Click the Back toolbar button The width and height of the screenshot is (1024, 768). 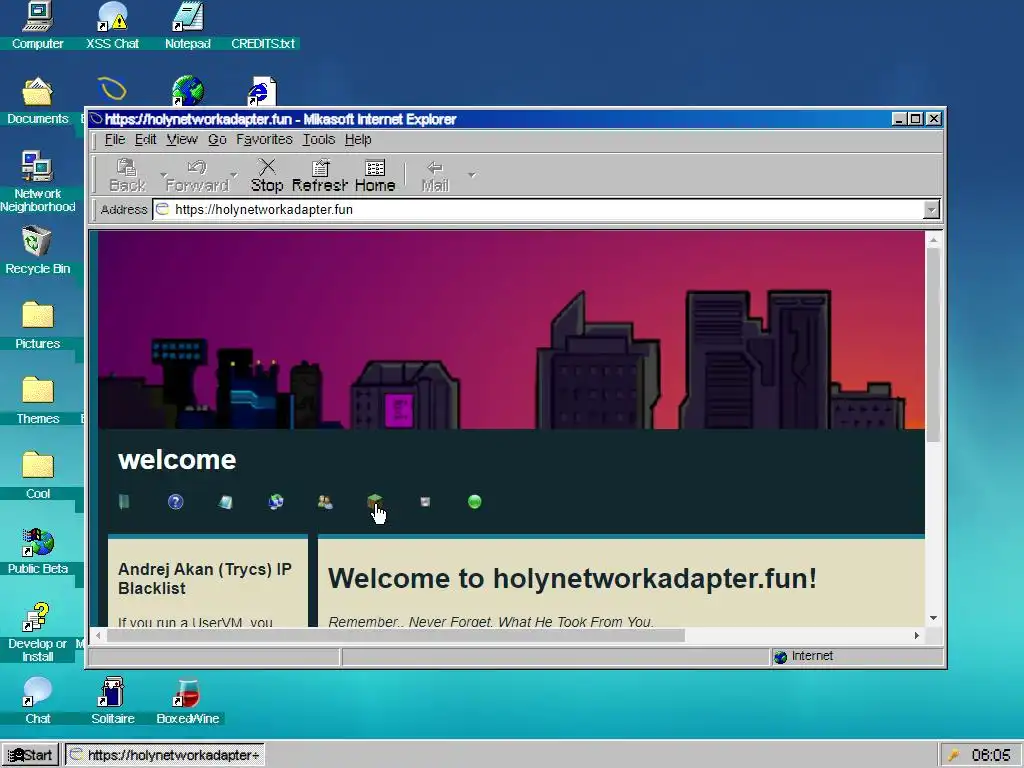click(127, 176)
